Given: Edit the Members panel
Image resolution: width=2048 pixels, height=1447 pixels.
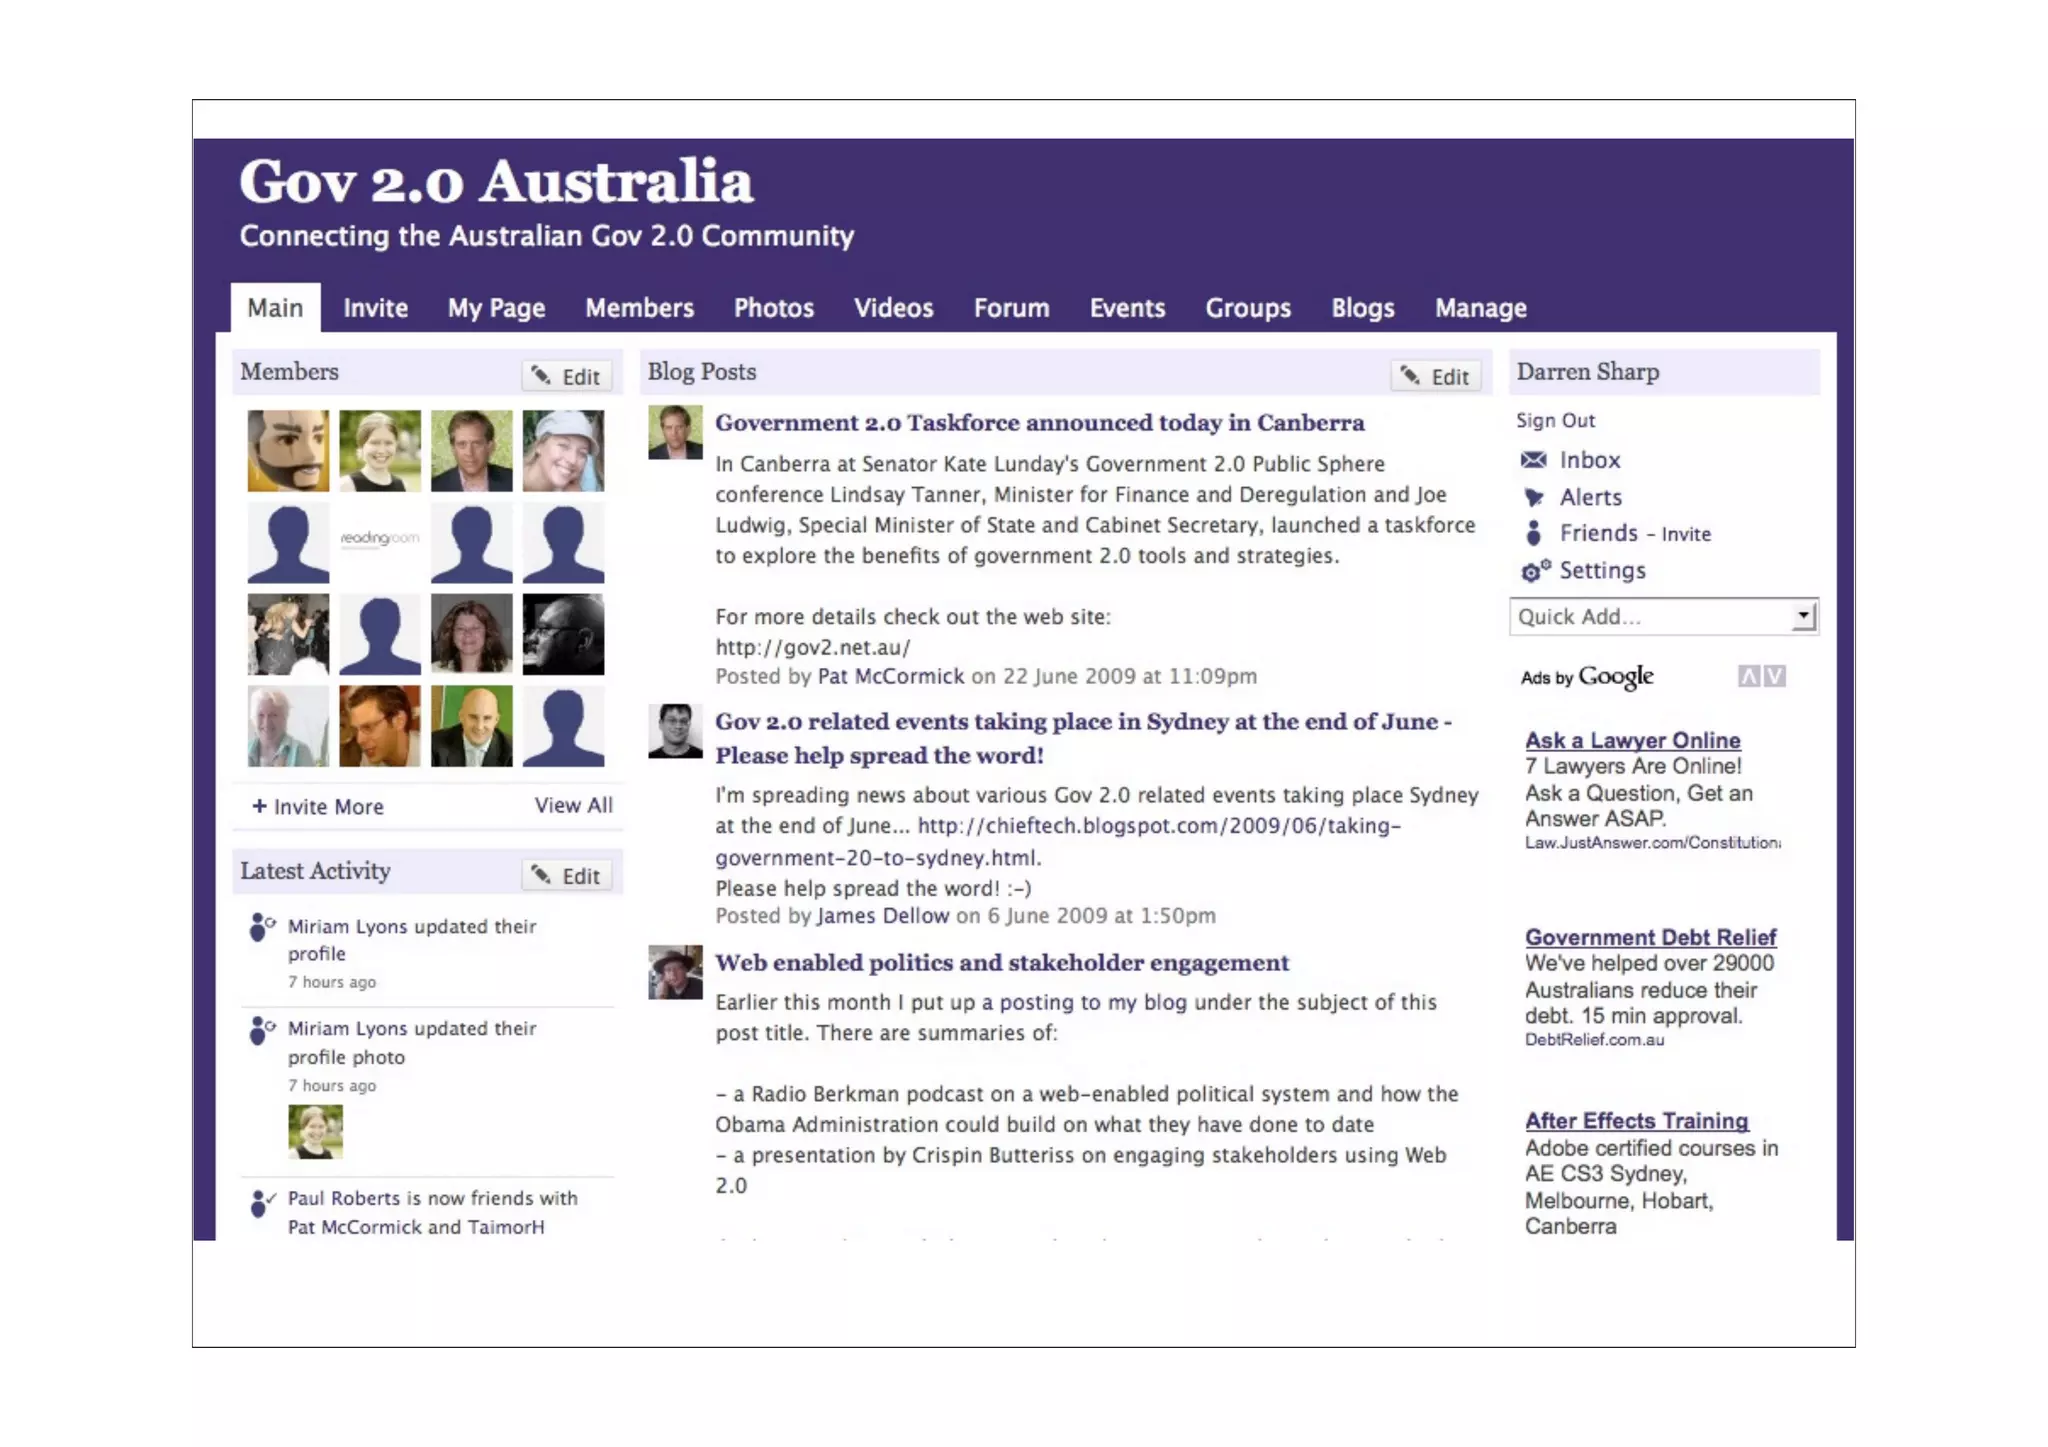Looking at the screenshot, I should (566, 377).
